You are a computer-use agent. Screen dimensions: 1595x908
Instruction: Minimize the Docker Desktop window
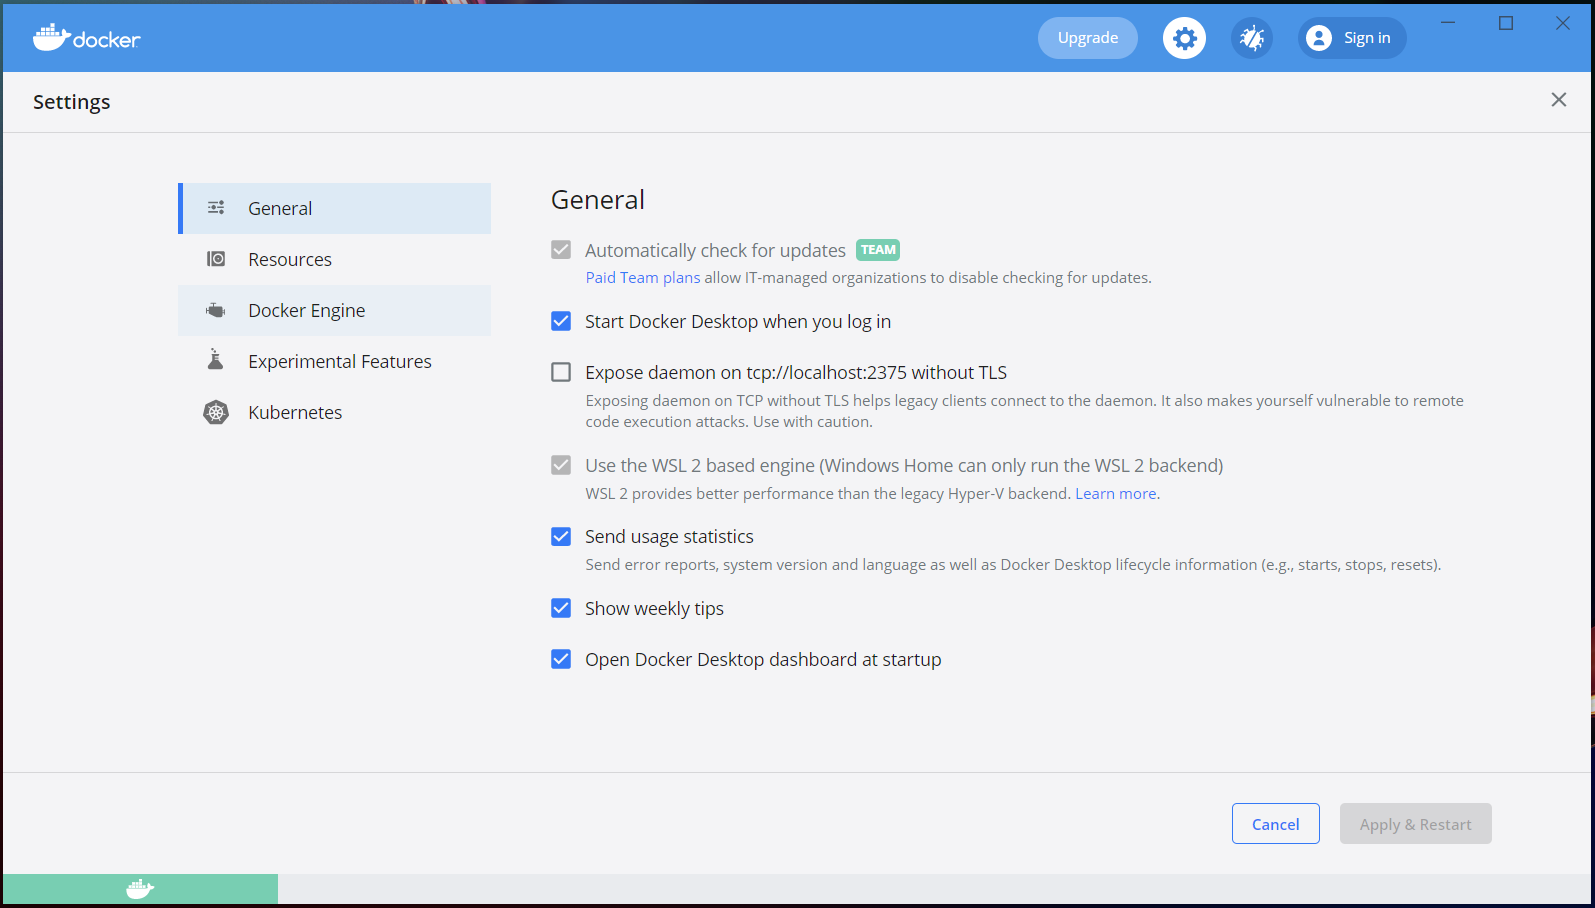click(x=1448, y=23)
